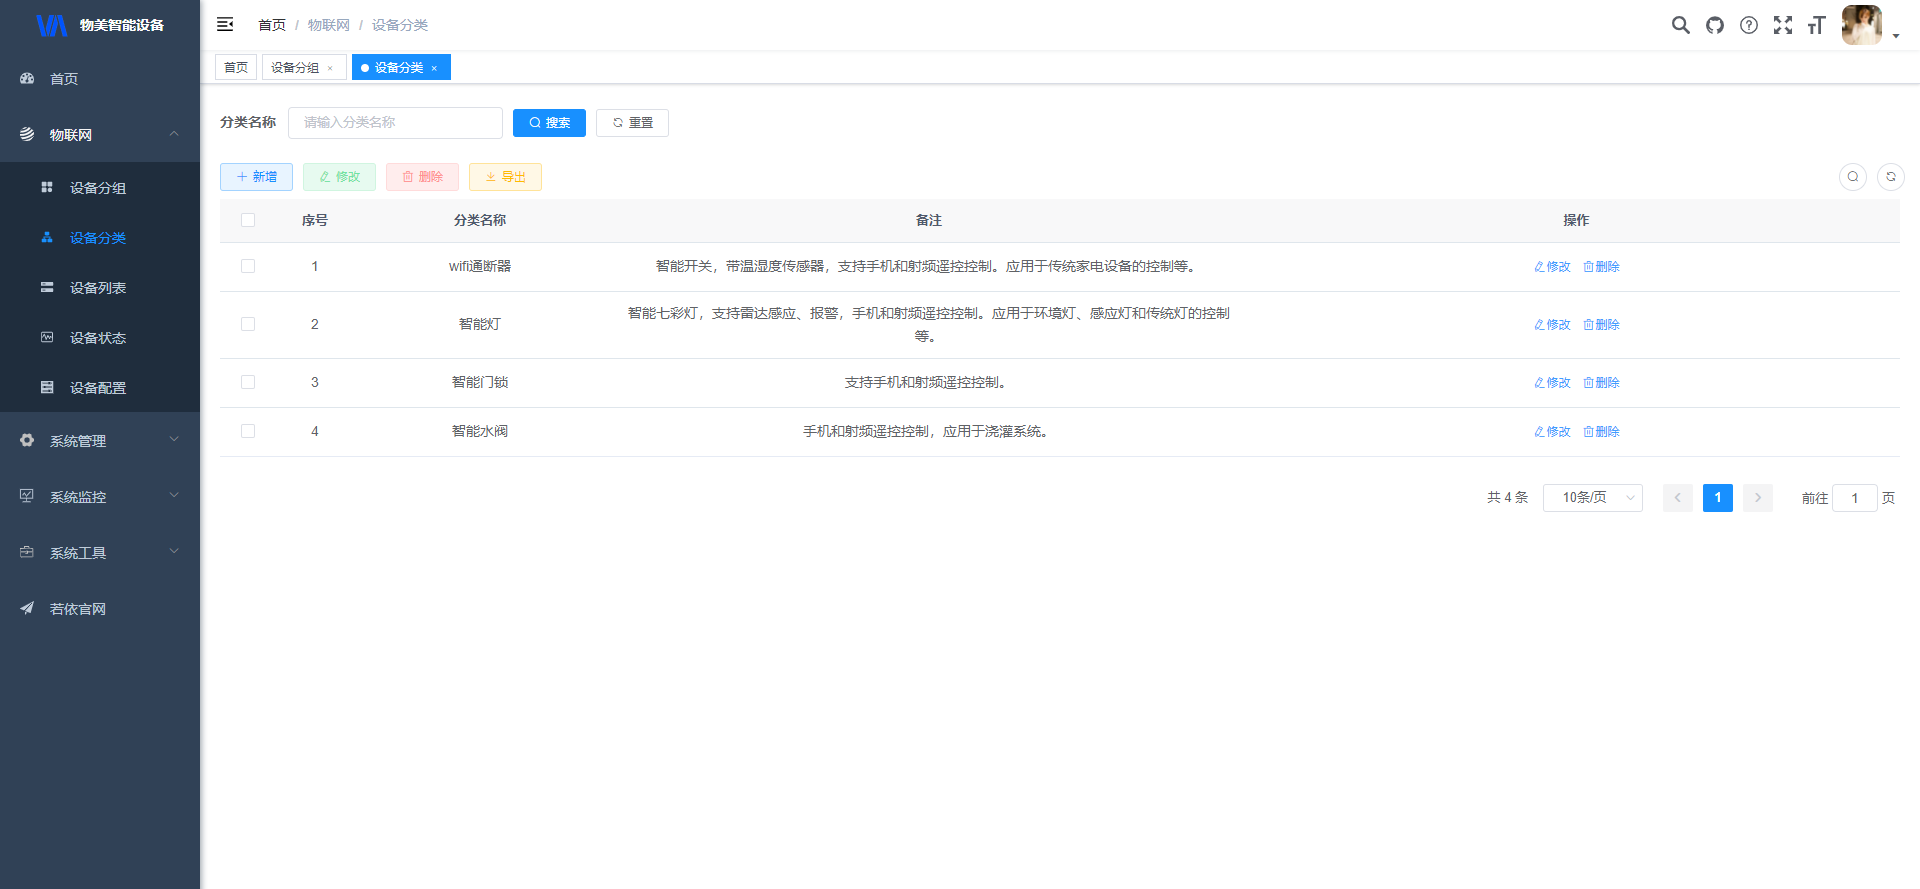
Task: Open the header search magnifier icon
Action: 1681,25
